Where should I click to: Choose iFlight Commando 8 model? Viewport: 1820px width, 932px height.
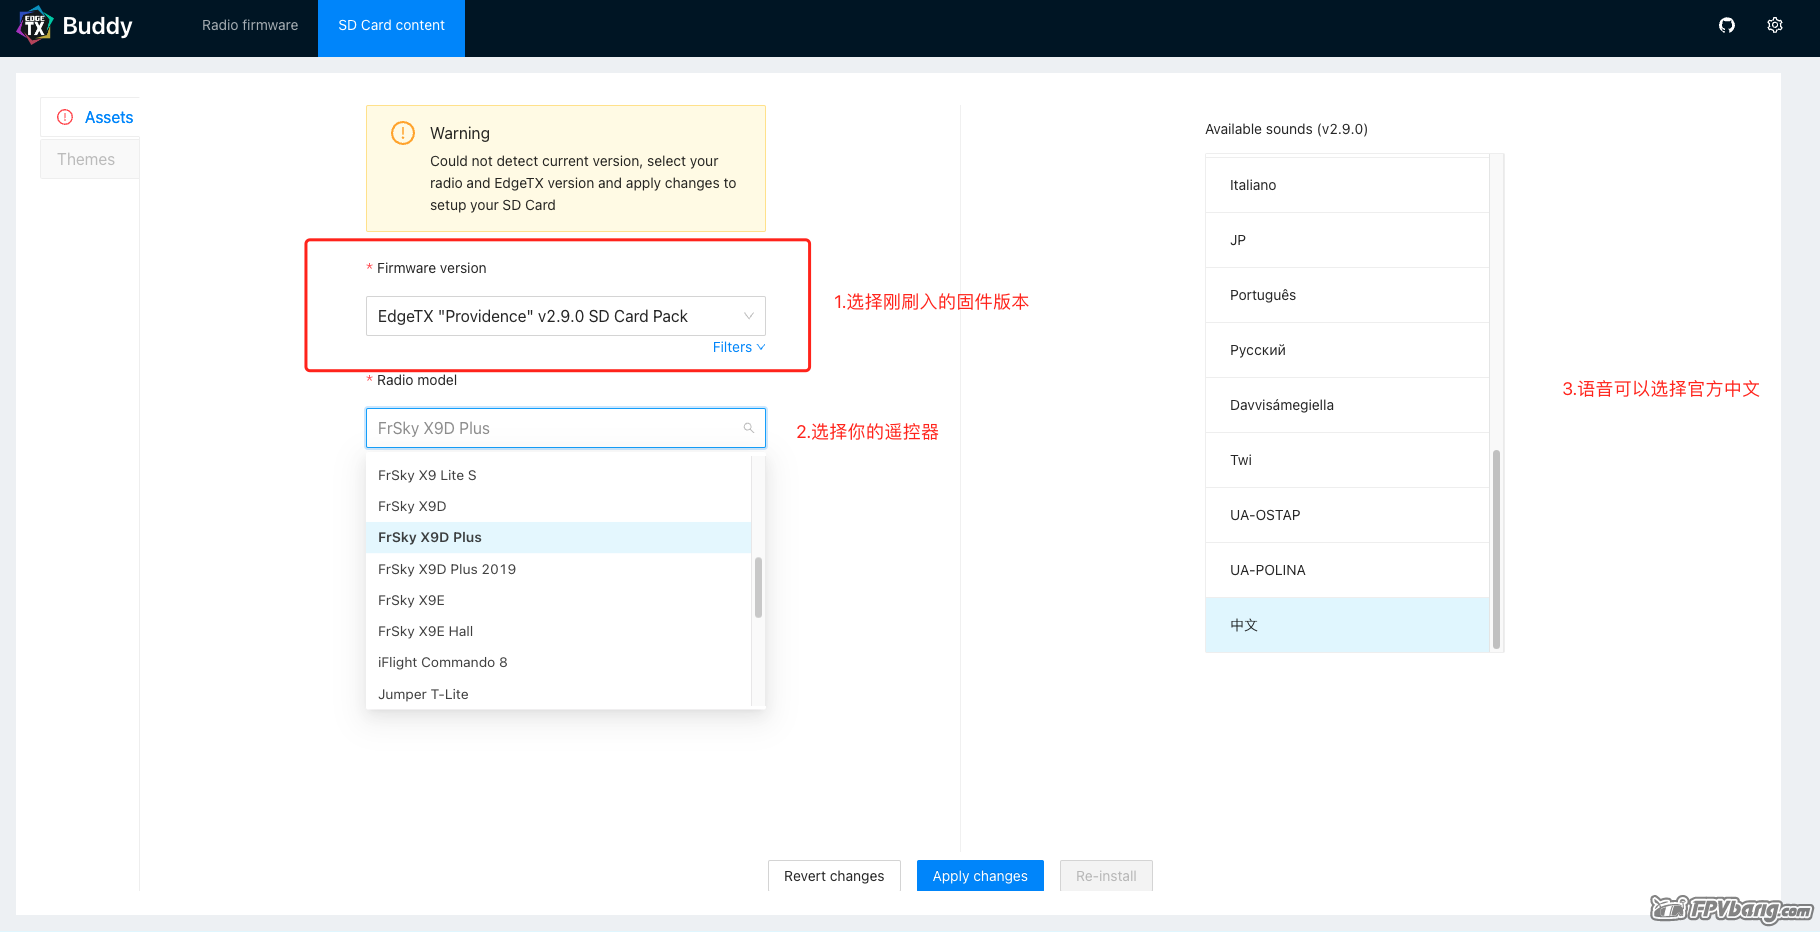click(x=558, y=662)
